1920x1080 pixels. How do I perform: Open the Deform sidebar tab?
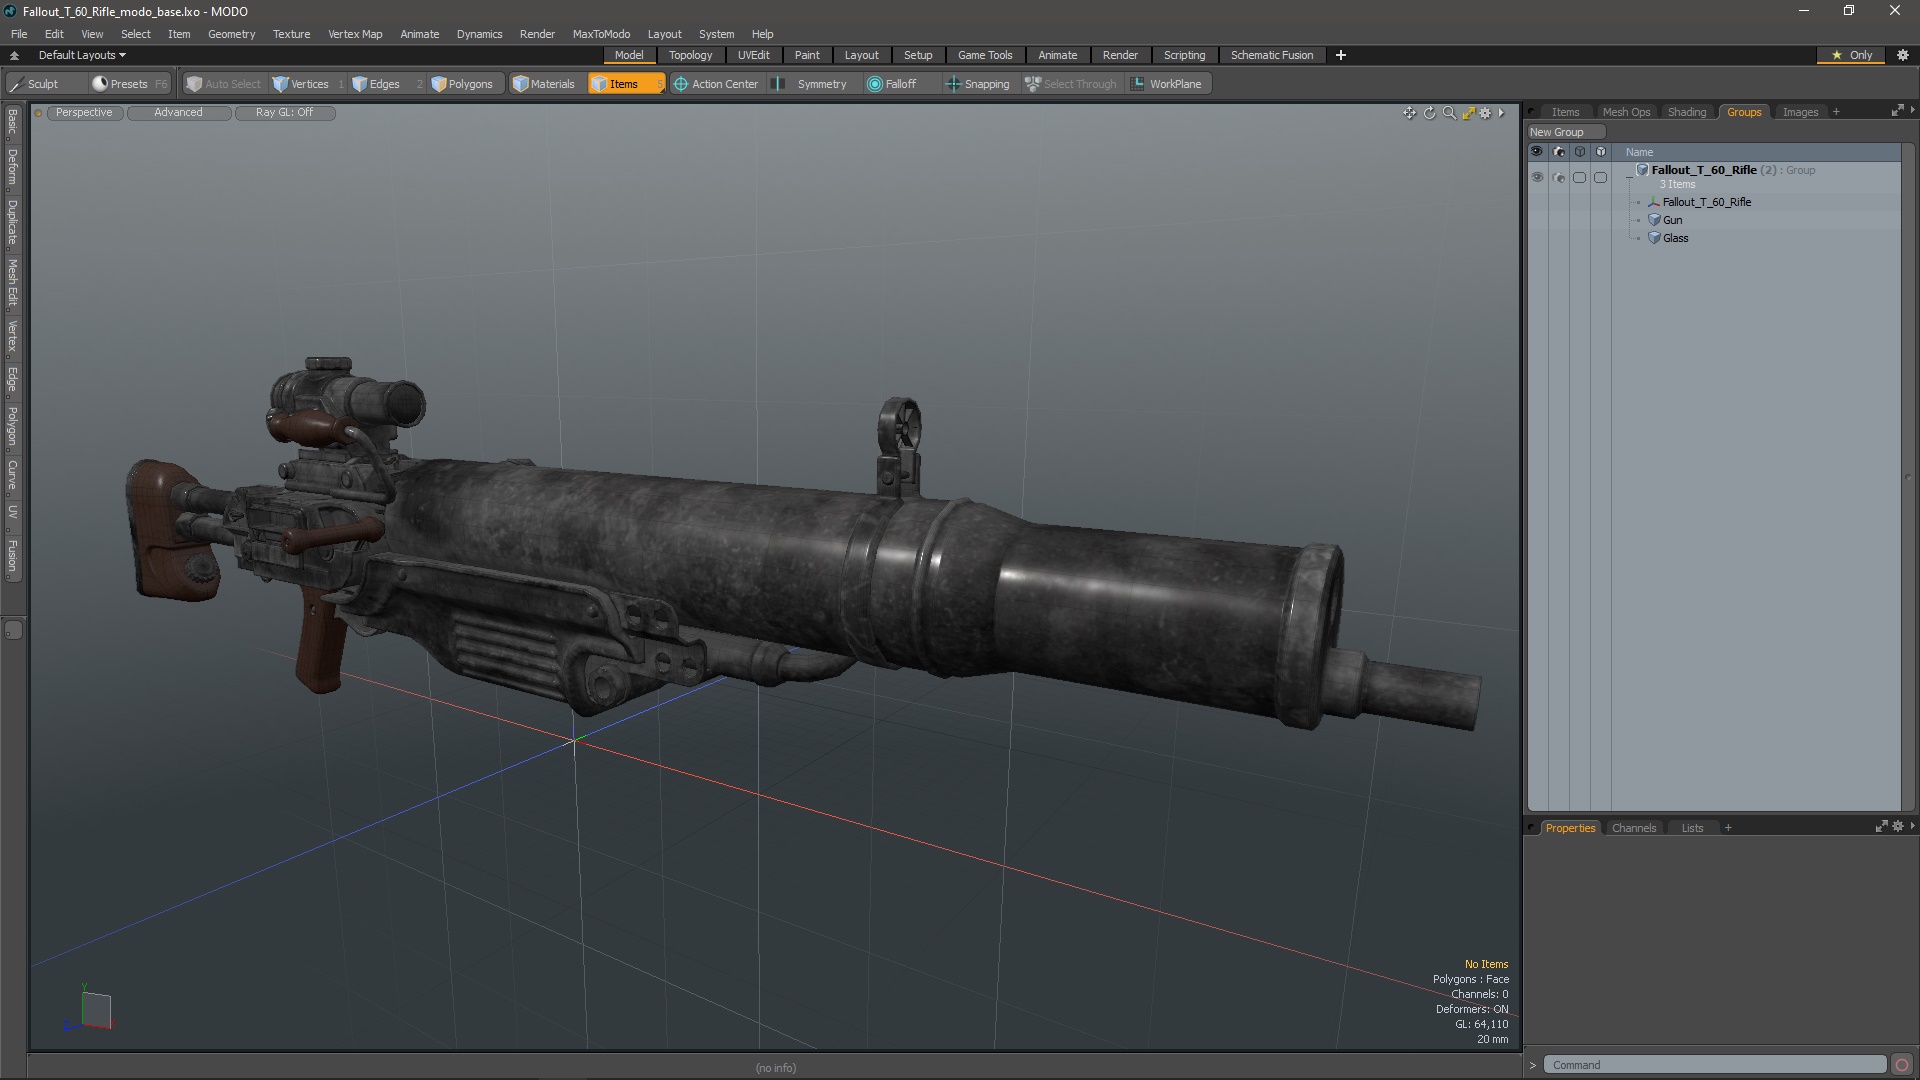click(x=12, y=168)
